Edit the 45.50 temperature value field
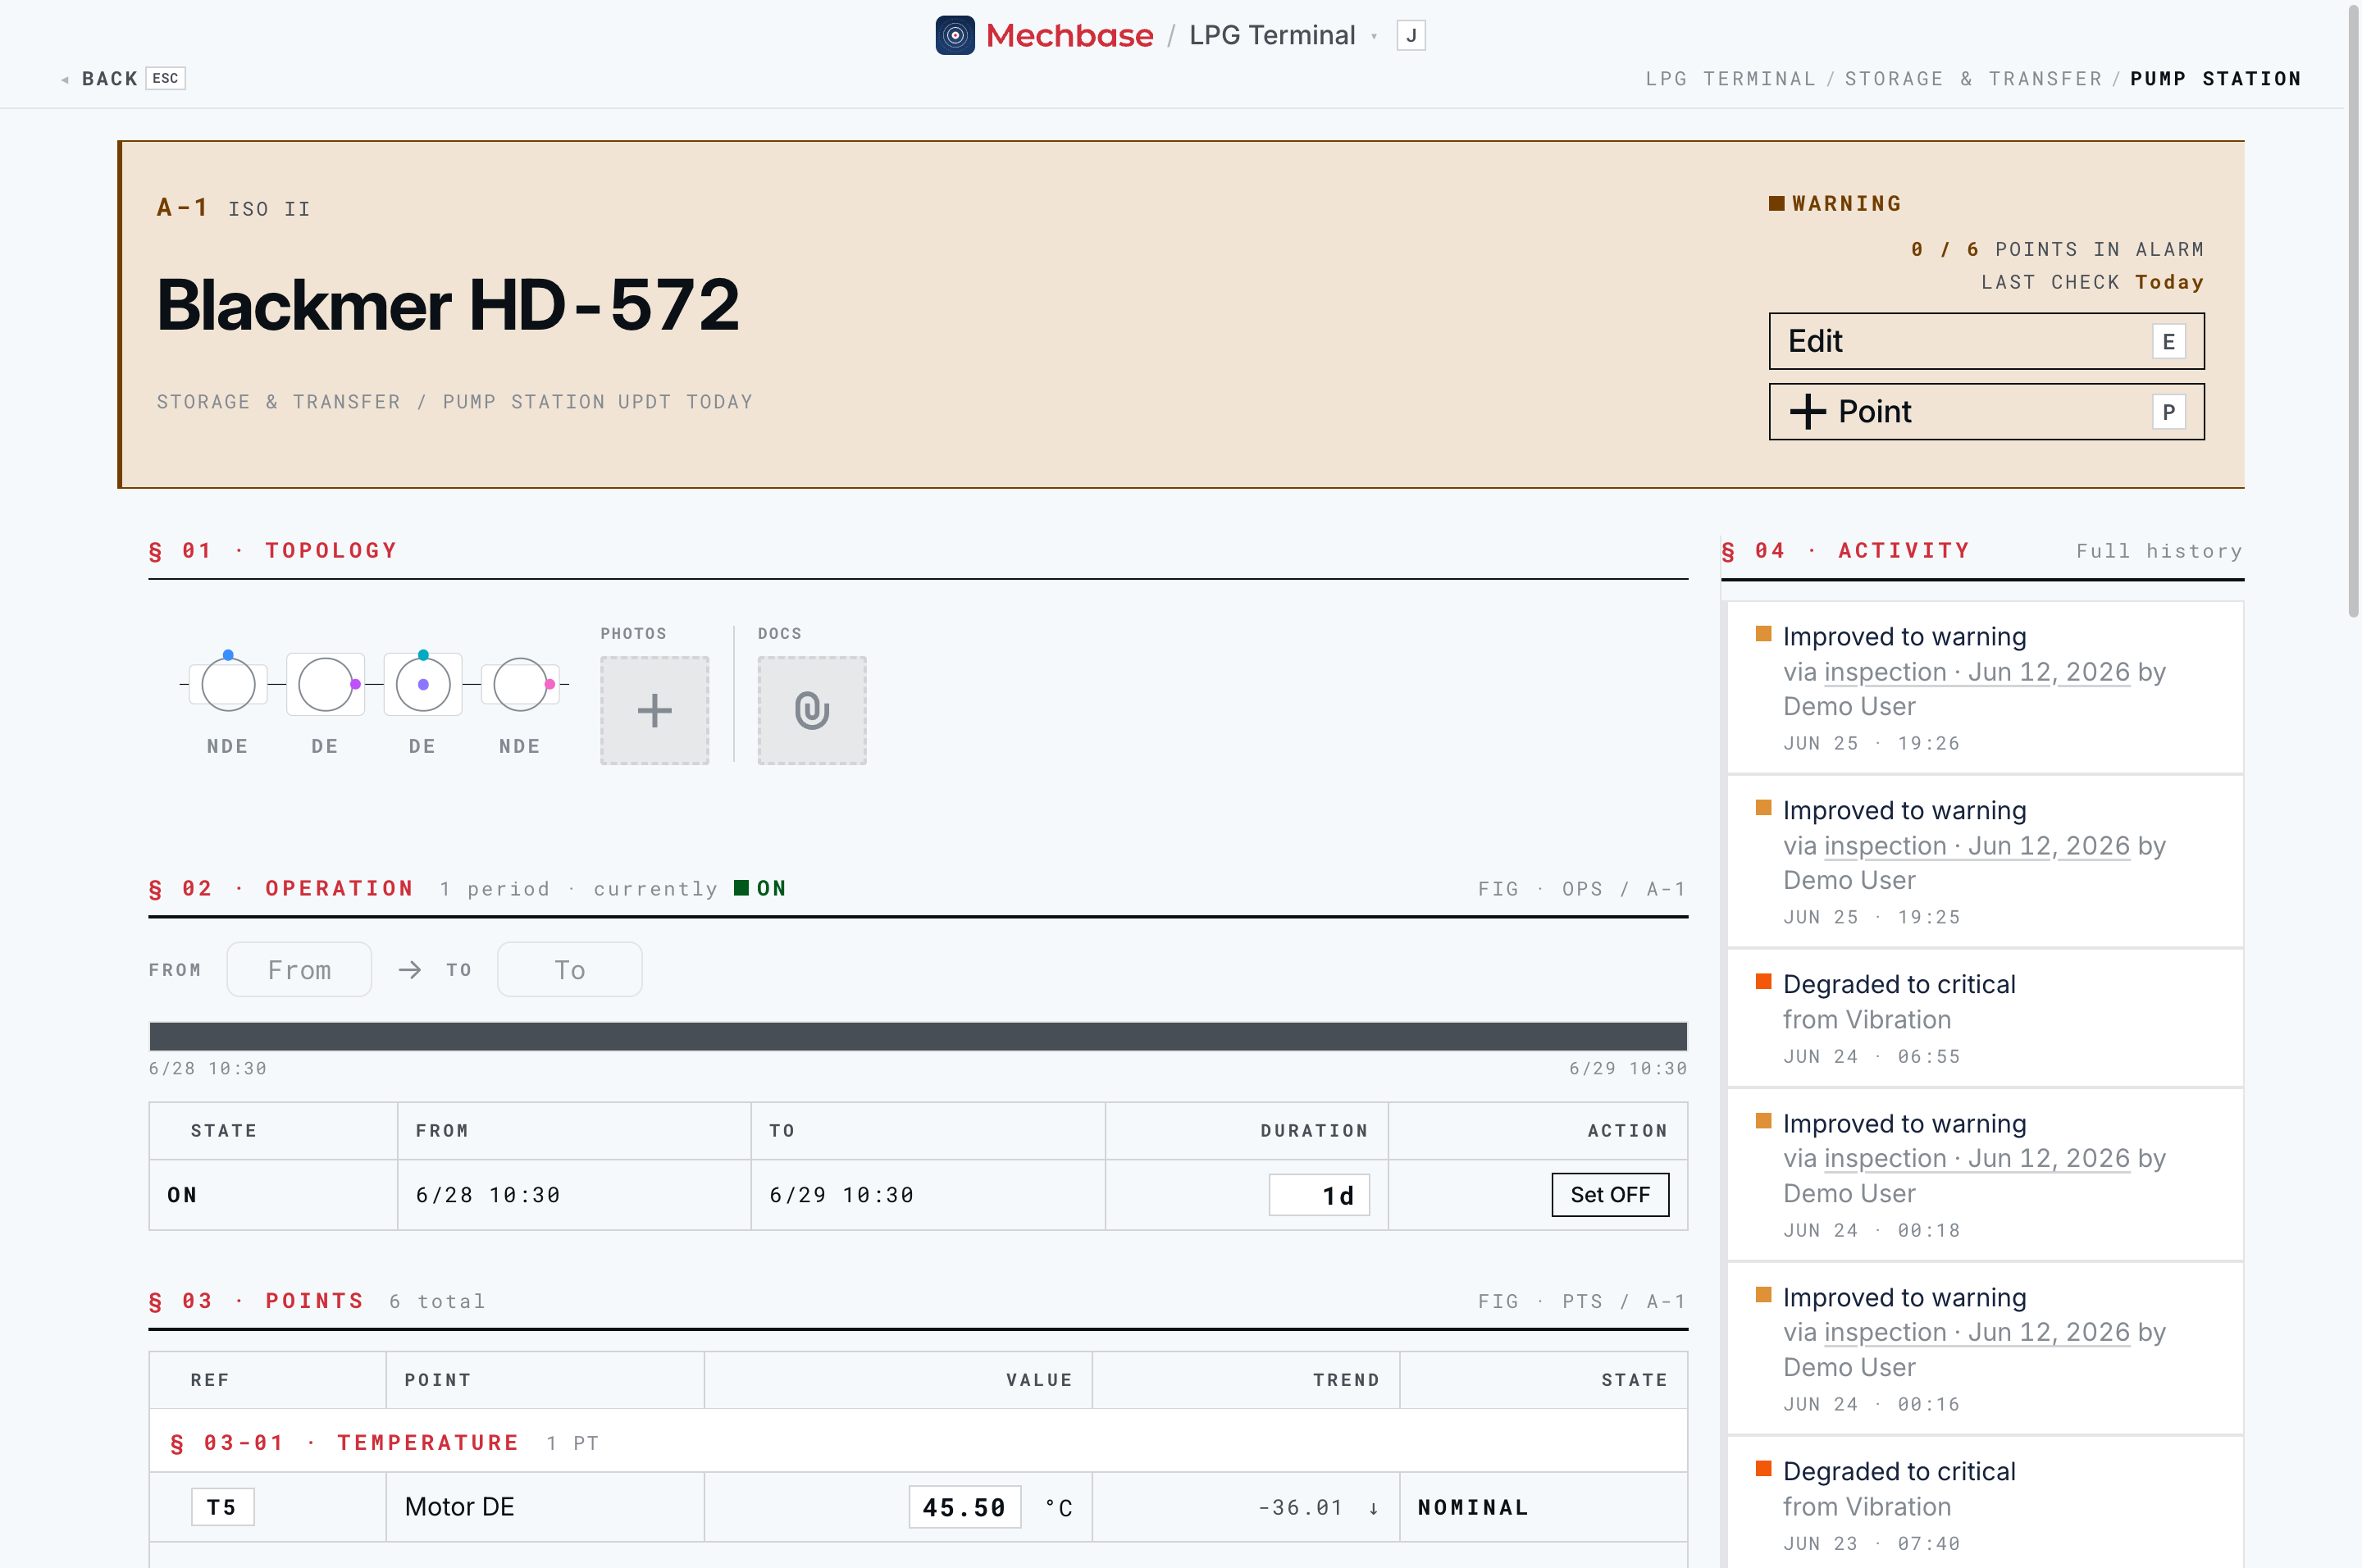Screen dimensions: 2362x1568 pyautogui.click(x=964, y=1508)
